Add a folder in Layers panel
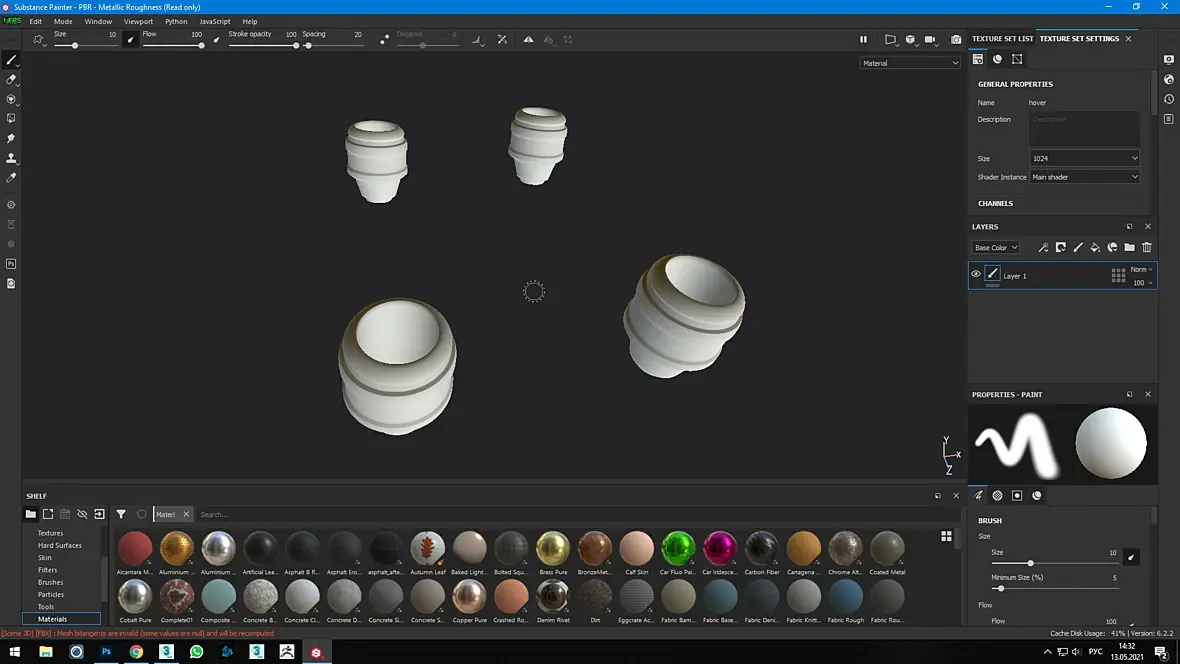1180x664 pixels. tap(1130, 247)
